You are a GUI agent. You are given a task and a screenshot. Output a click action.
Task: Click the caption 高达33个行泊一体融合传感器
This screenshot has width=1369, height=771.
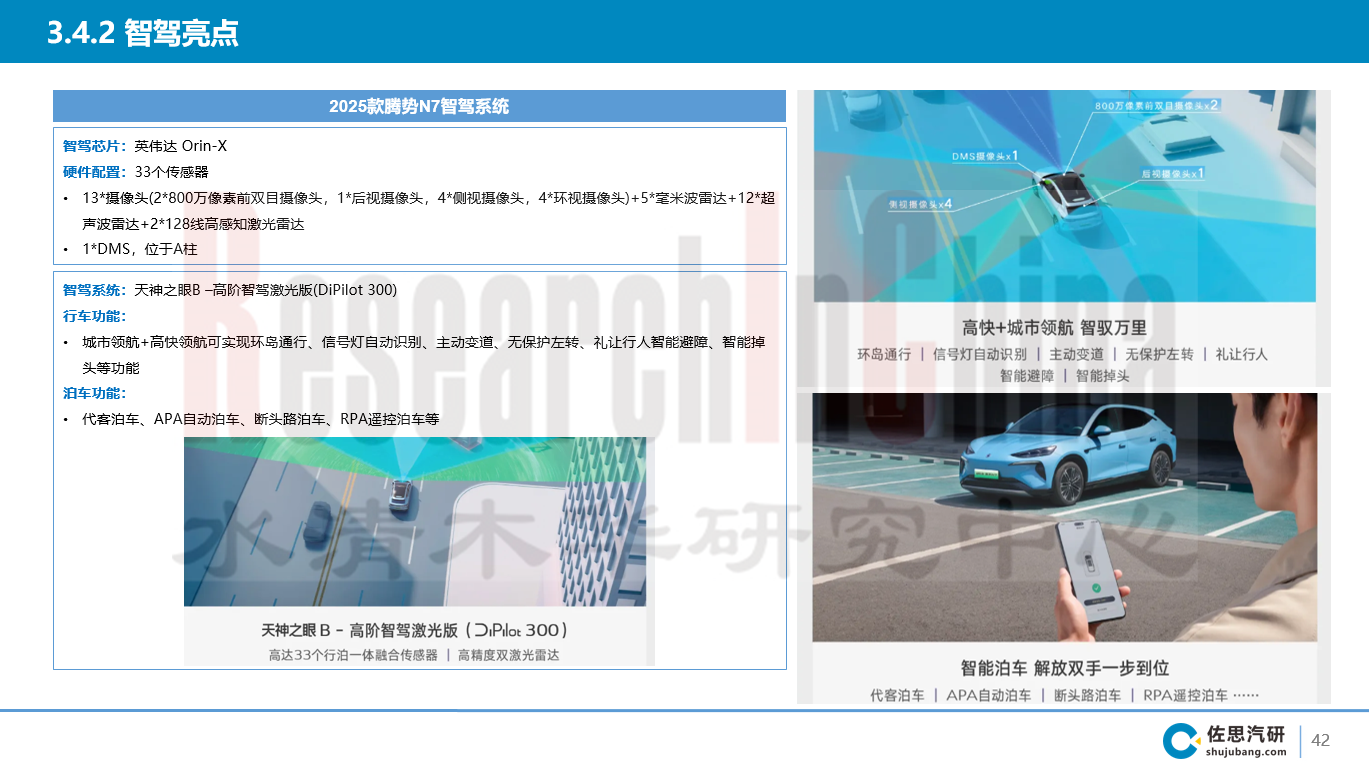353,655
